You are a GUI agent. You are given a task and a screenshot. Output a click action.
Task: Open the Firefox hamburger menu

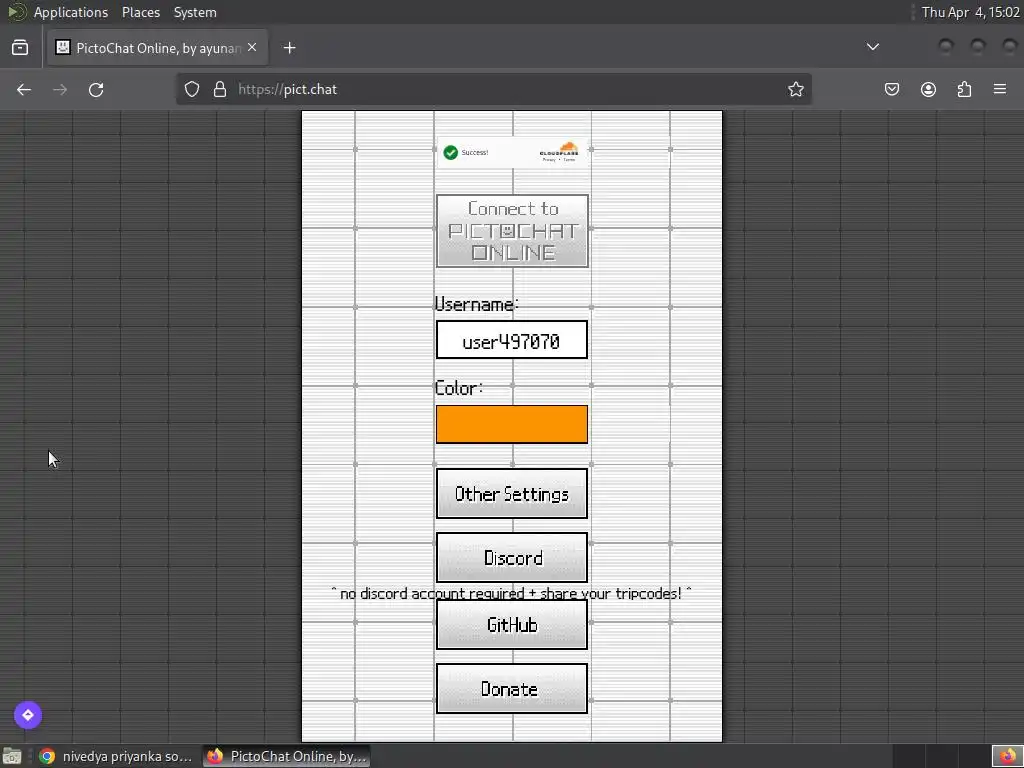click(x=1000, y=89)
